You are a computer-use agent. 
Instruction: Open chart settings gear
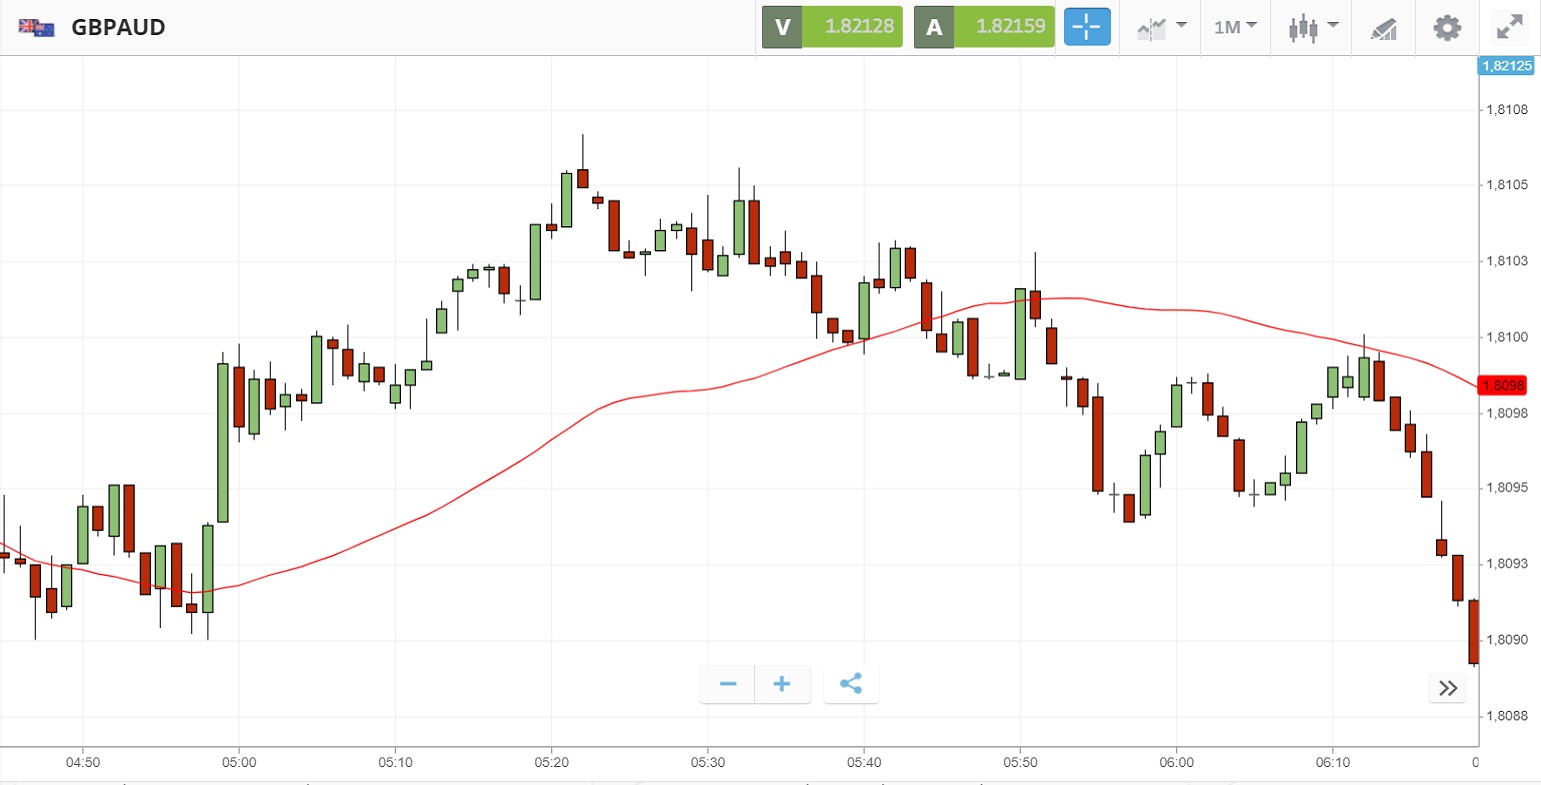[x=1447, y=27]
